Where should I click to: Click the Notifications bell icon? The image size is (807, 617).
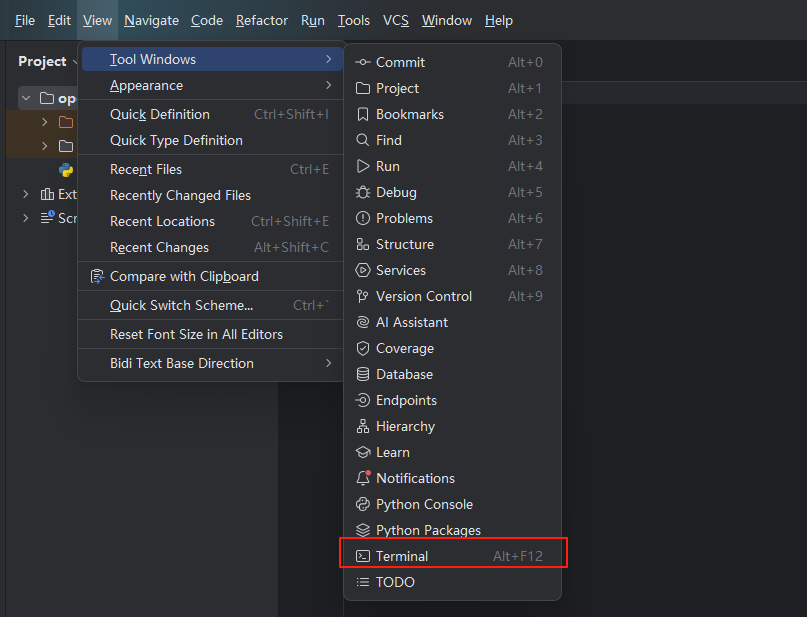coord(363,478)
